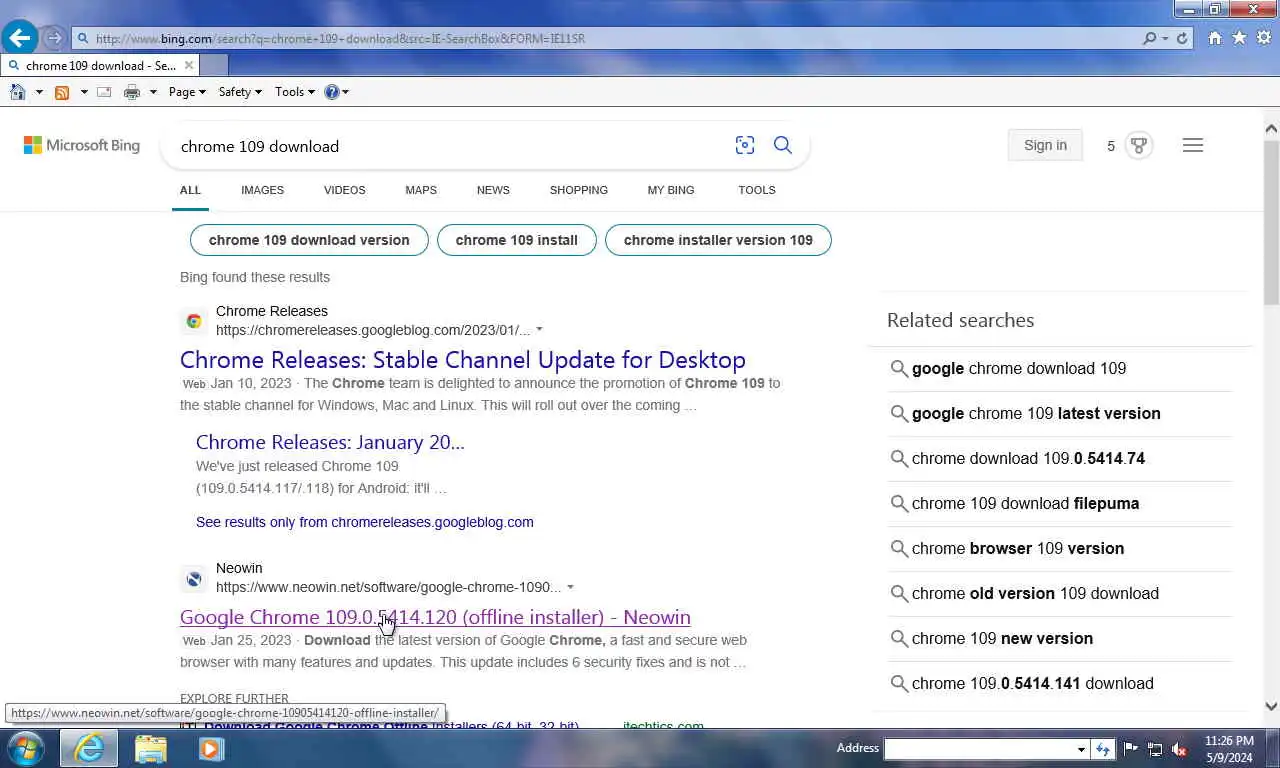
Task: Click 'chrome 109 install' suggestion chip
Action: (x=517, y=240)
